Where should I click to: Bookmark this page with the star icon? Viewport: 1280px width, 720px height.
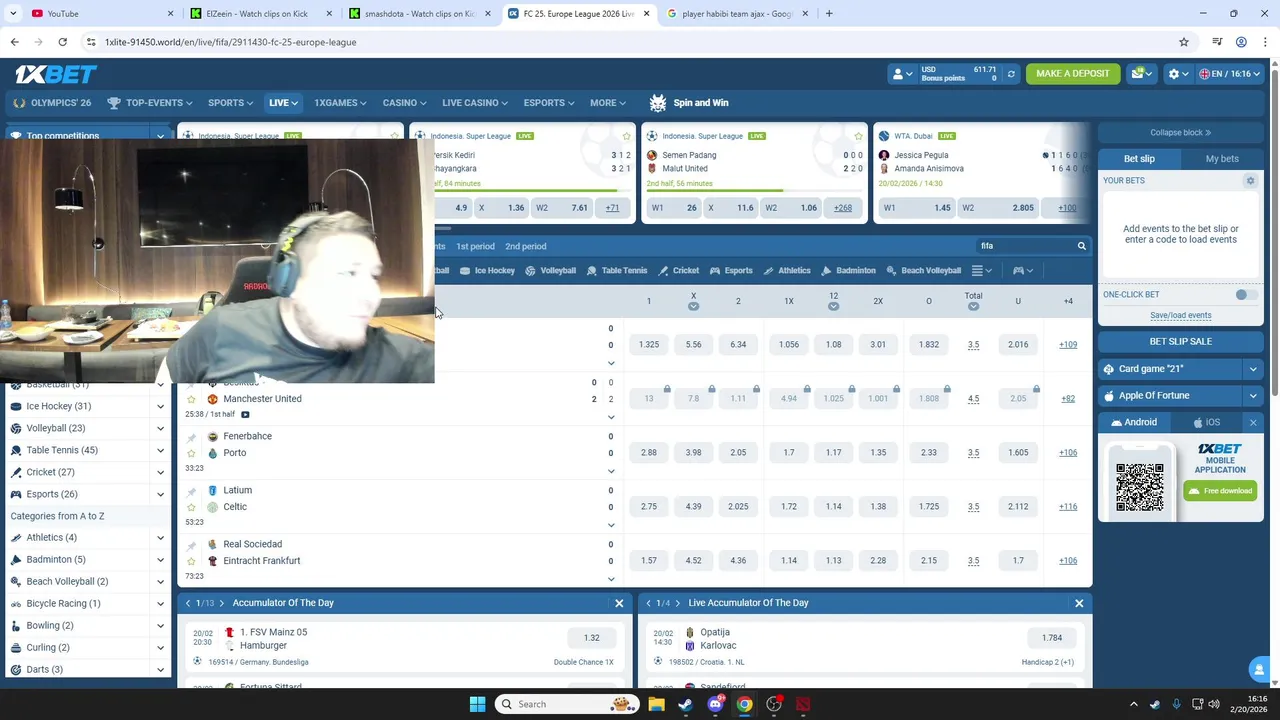coord(1184,42)
